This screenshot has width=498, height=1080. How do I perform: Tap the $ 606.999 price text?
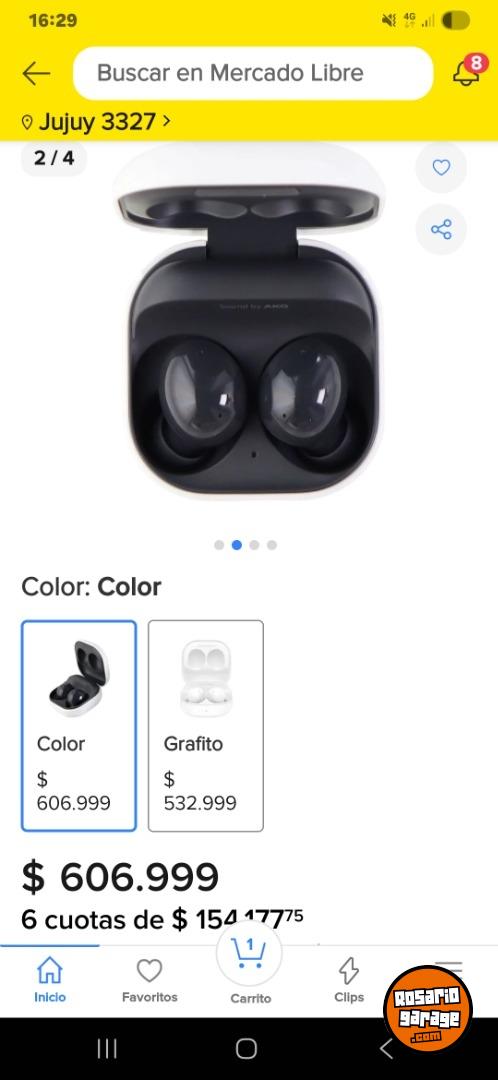click(120, 877)
